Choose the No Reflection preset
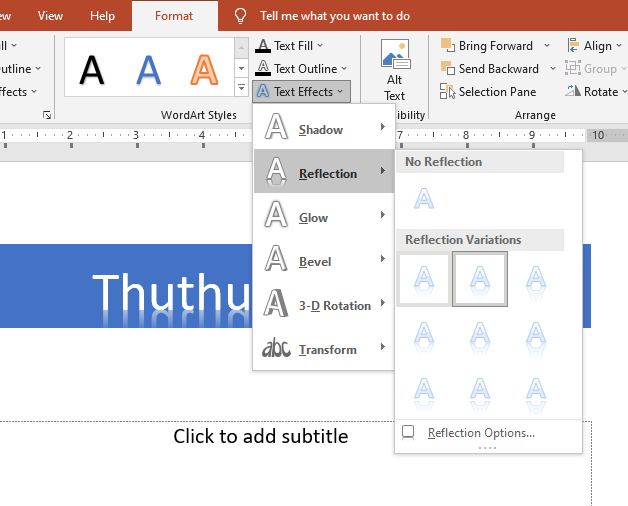 point(424,199)
